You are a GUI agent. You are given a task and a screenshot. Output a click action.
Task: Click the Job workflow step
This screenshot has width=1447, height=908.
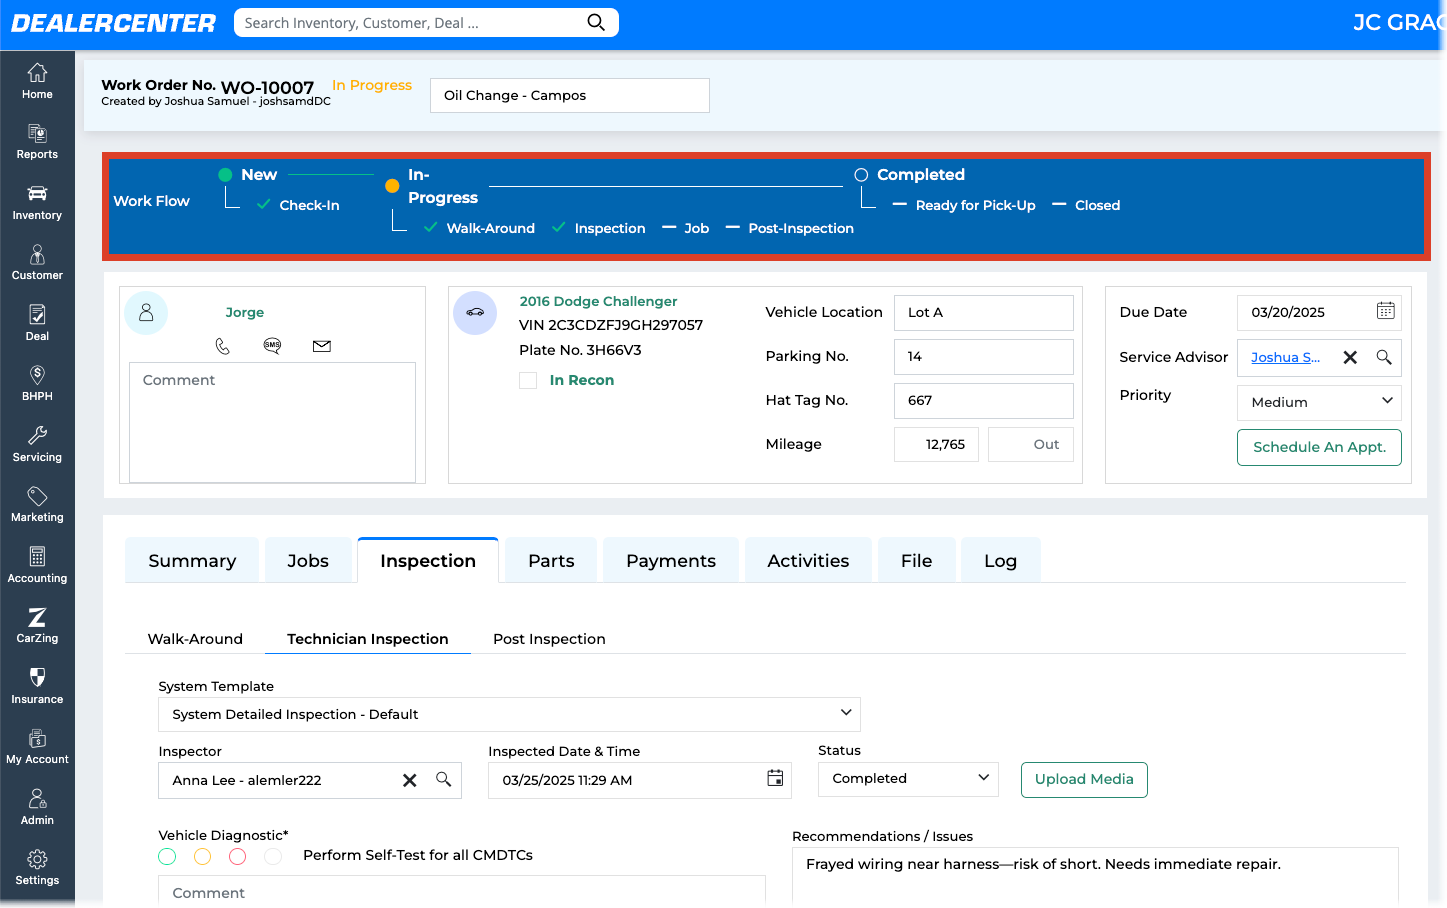(x=697, y=228)
